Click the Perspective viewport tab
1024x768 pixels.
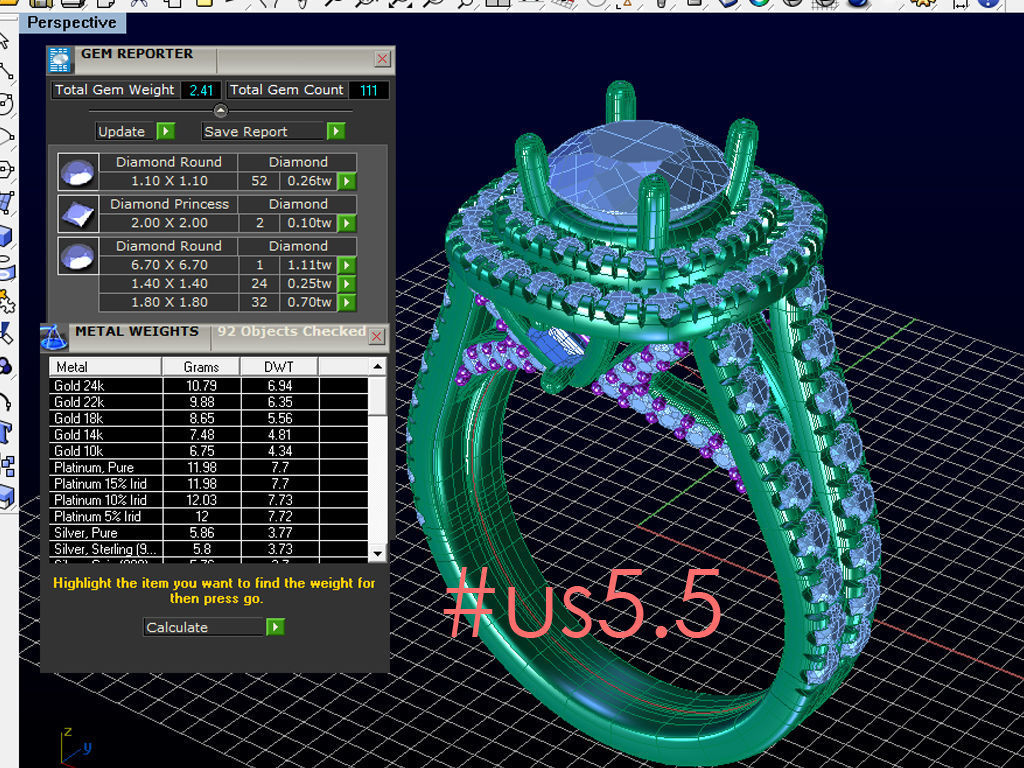[72, 23]
